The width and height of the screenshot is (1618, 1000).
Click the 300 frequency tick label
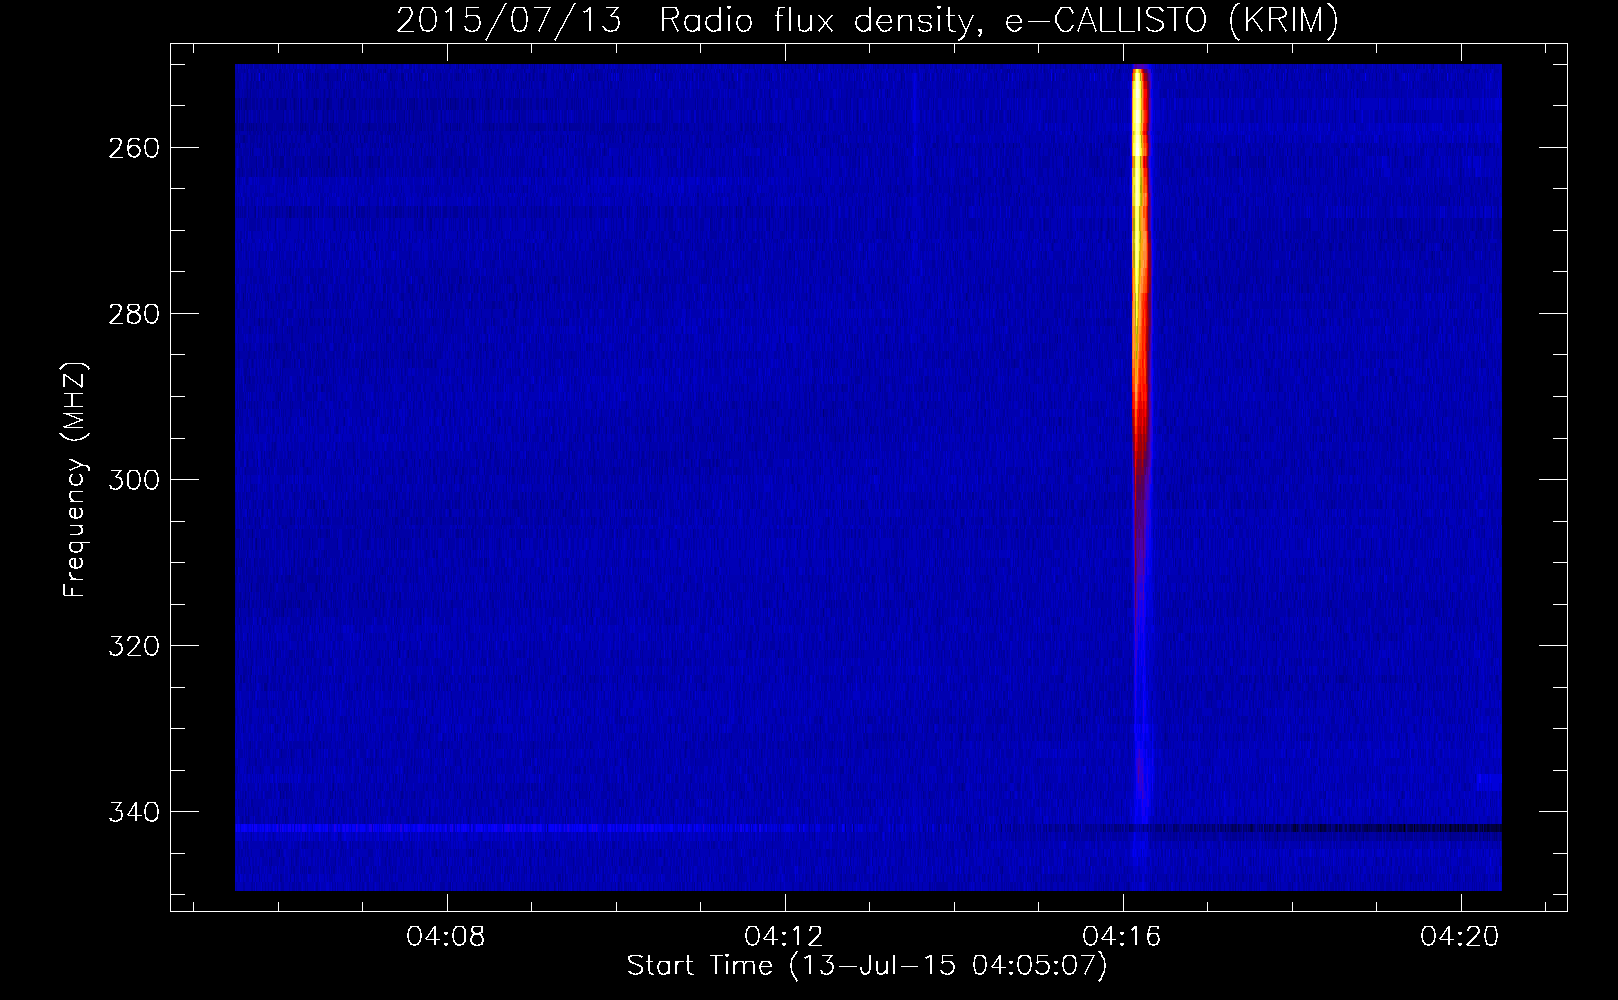coord(132,479)
